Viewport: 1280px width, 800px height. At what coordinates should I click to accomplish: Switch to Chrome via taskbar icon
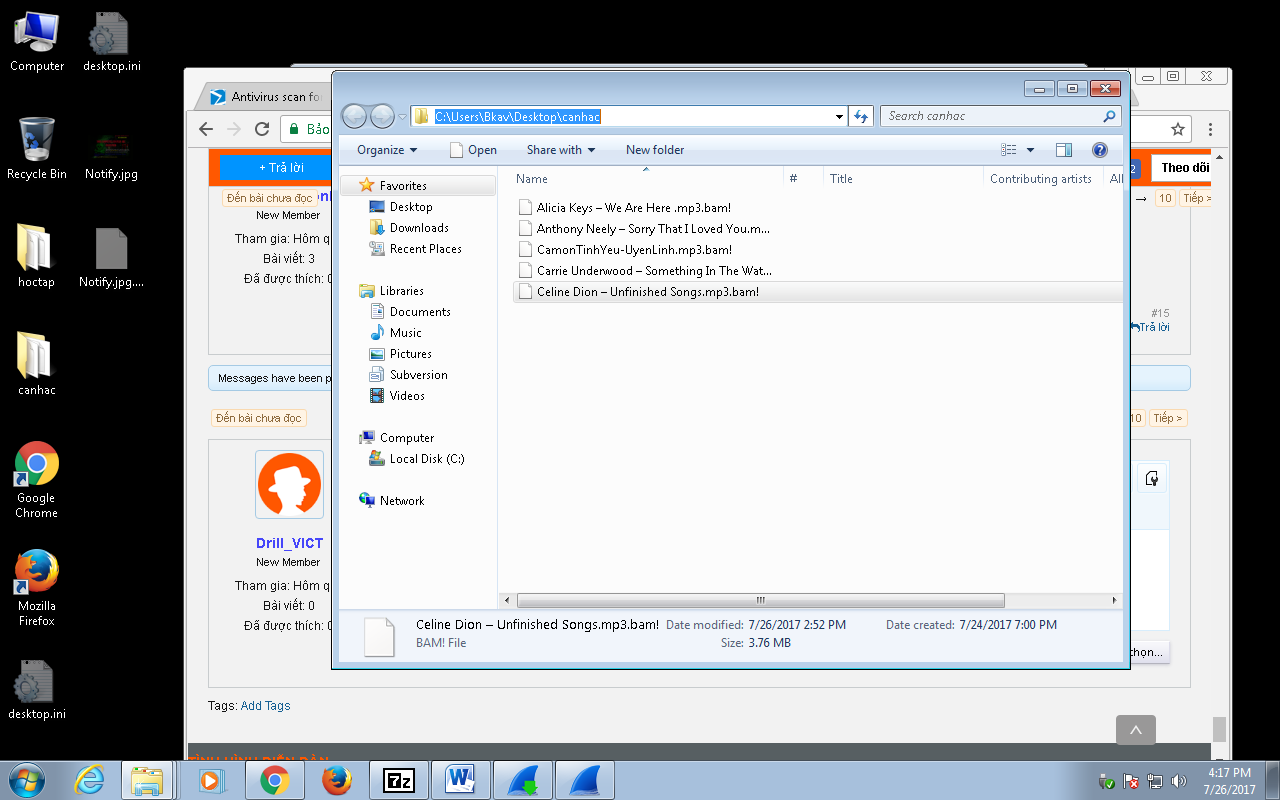[x=274, y=780]
